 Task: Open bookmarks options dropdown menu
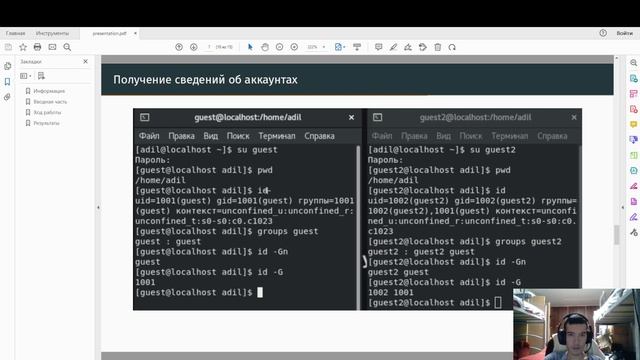click(25, 76)
